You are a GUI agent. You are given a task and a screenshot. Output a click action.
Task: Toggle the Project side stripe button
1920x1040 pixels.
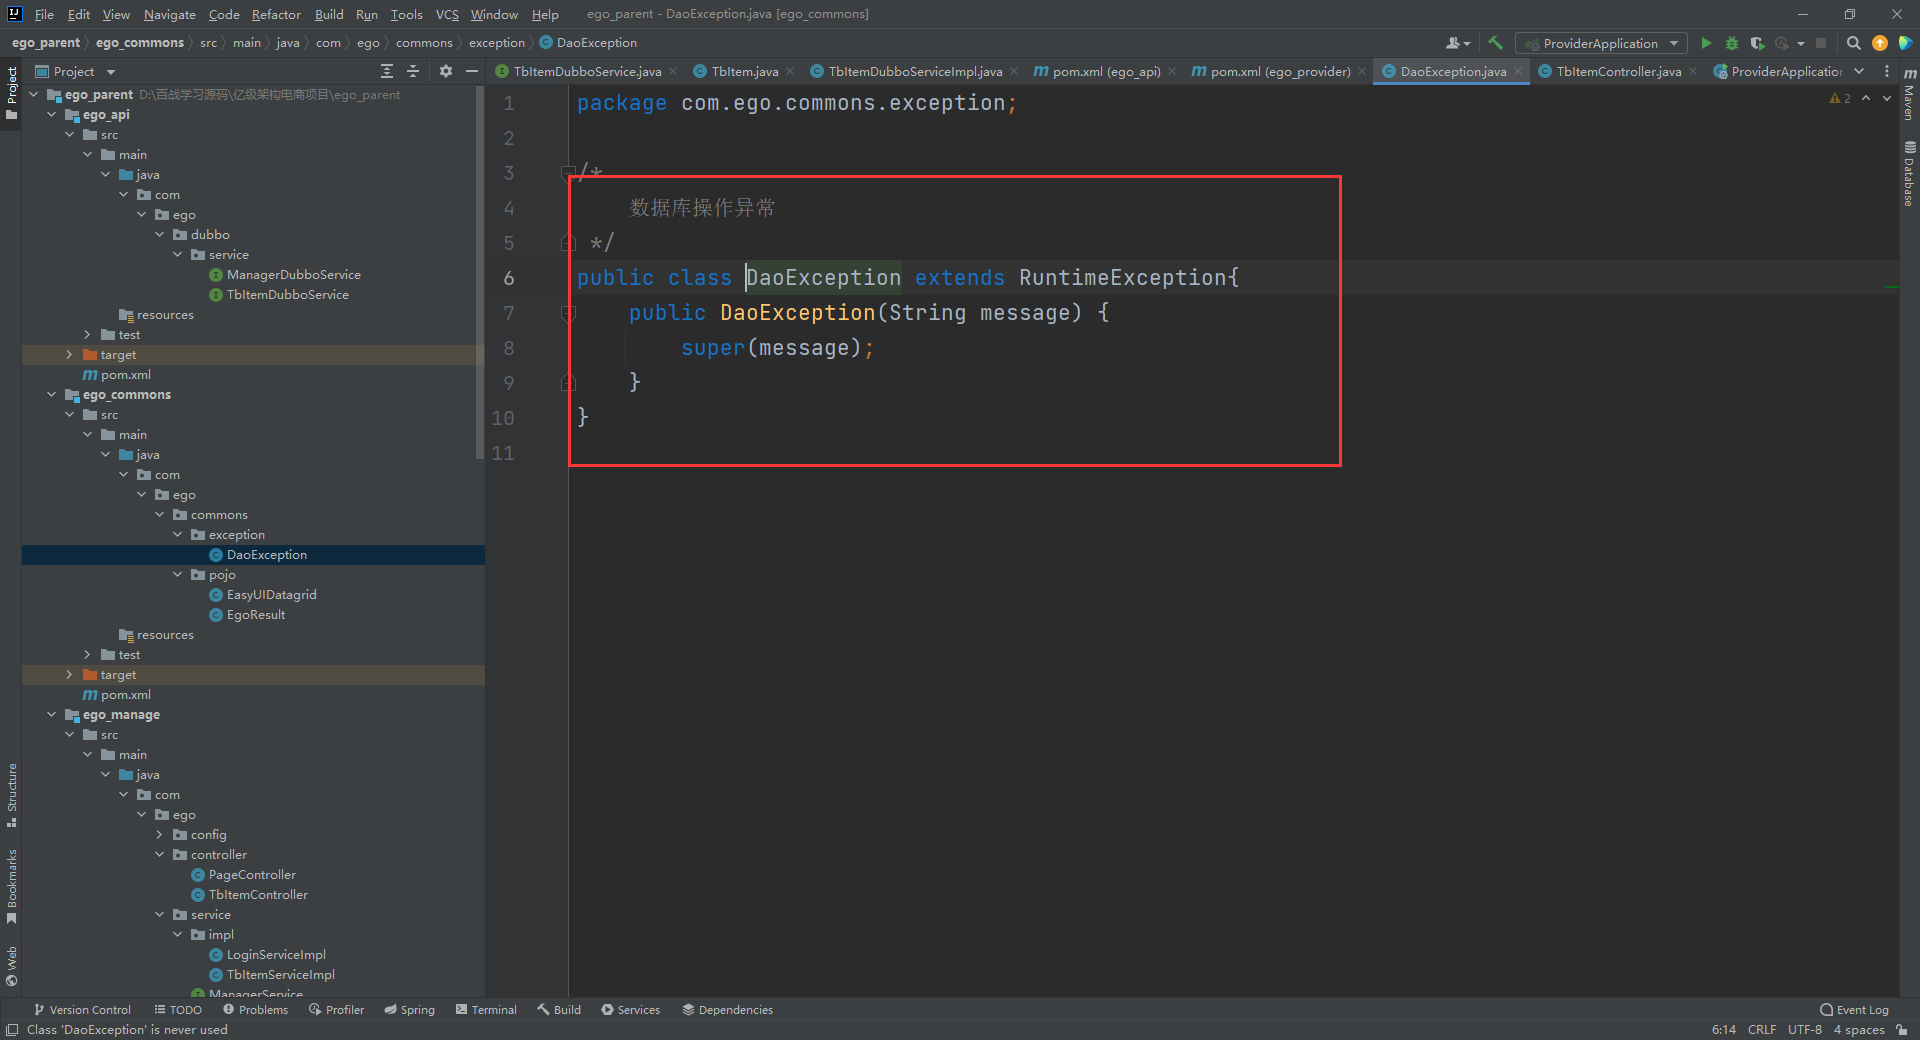(12, 93)
